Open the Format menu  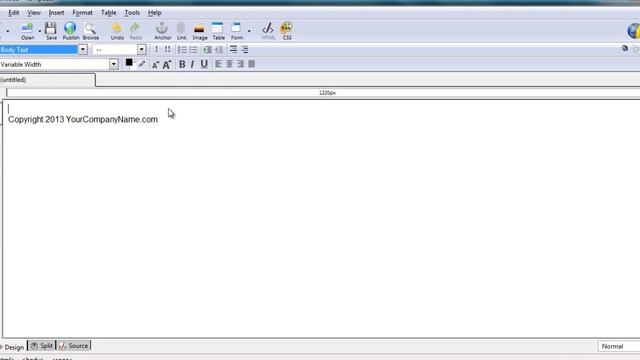click(82, 13)
